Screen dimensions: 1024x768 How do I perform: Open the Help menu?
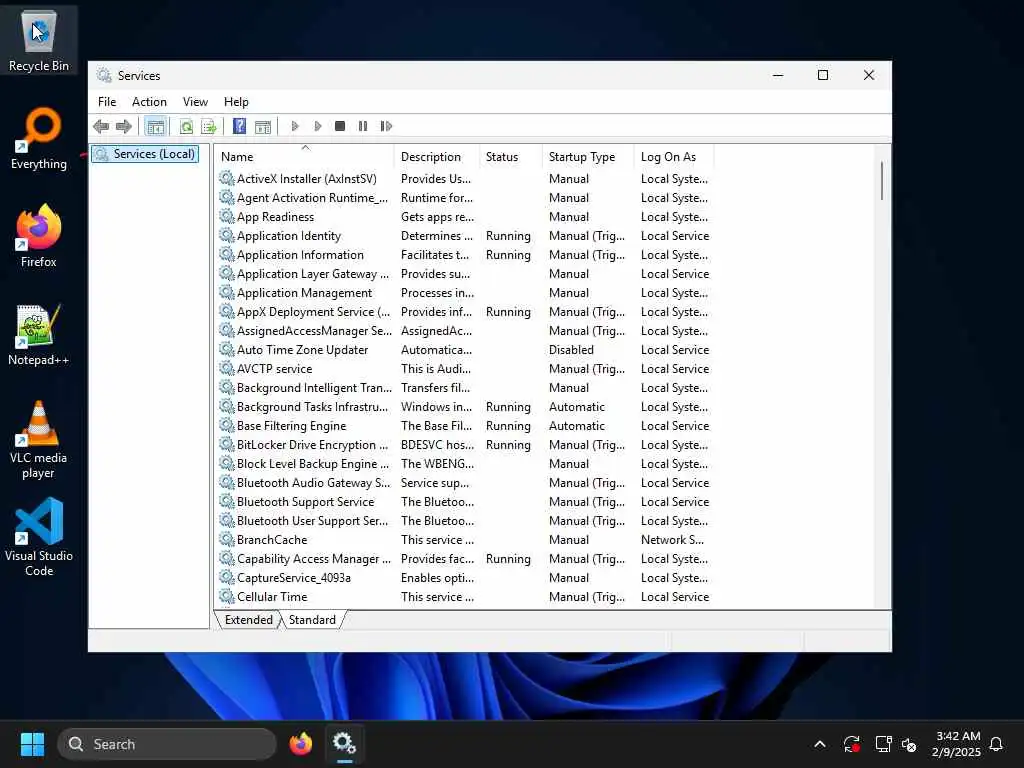click(x=236, y=102)
